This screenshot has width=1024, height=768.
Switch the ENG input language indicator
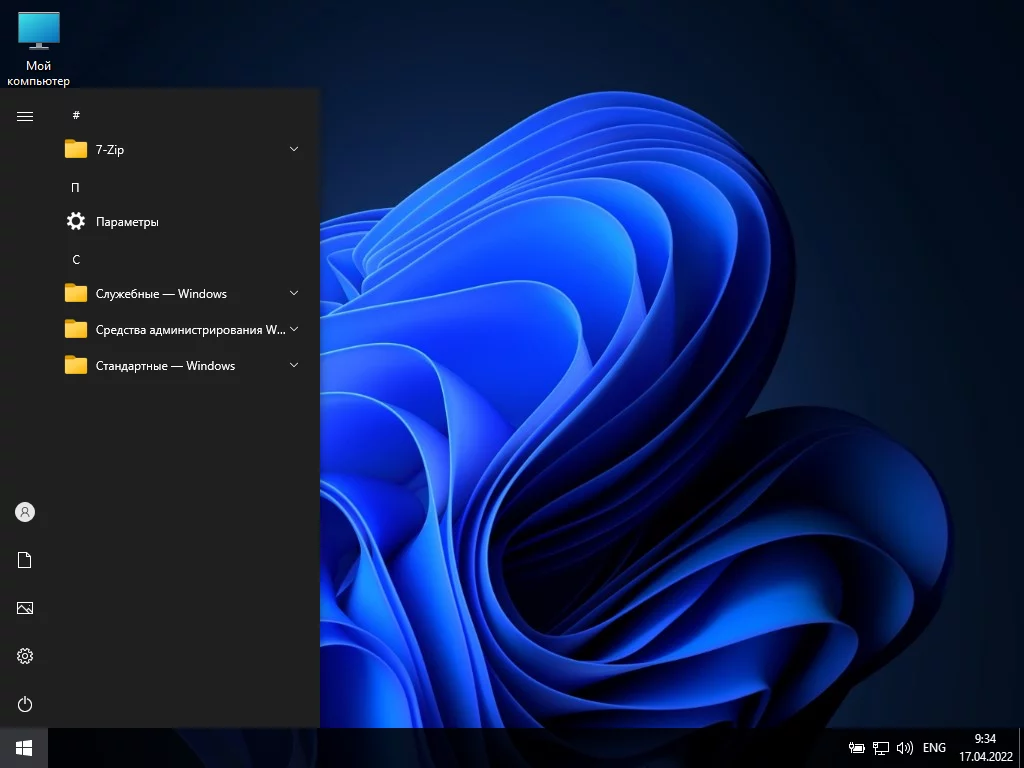[934, 748]
